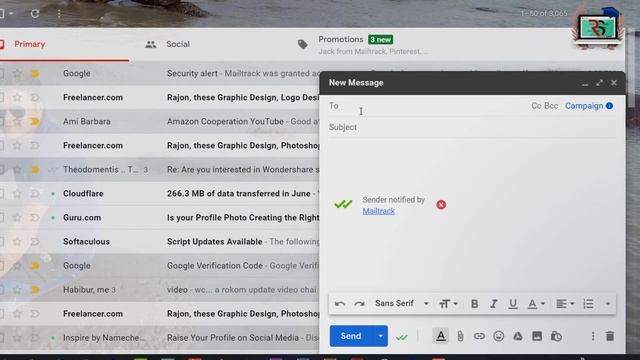Star the Habibur, me email
640x360 pixels.
pos(17,290)
